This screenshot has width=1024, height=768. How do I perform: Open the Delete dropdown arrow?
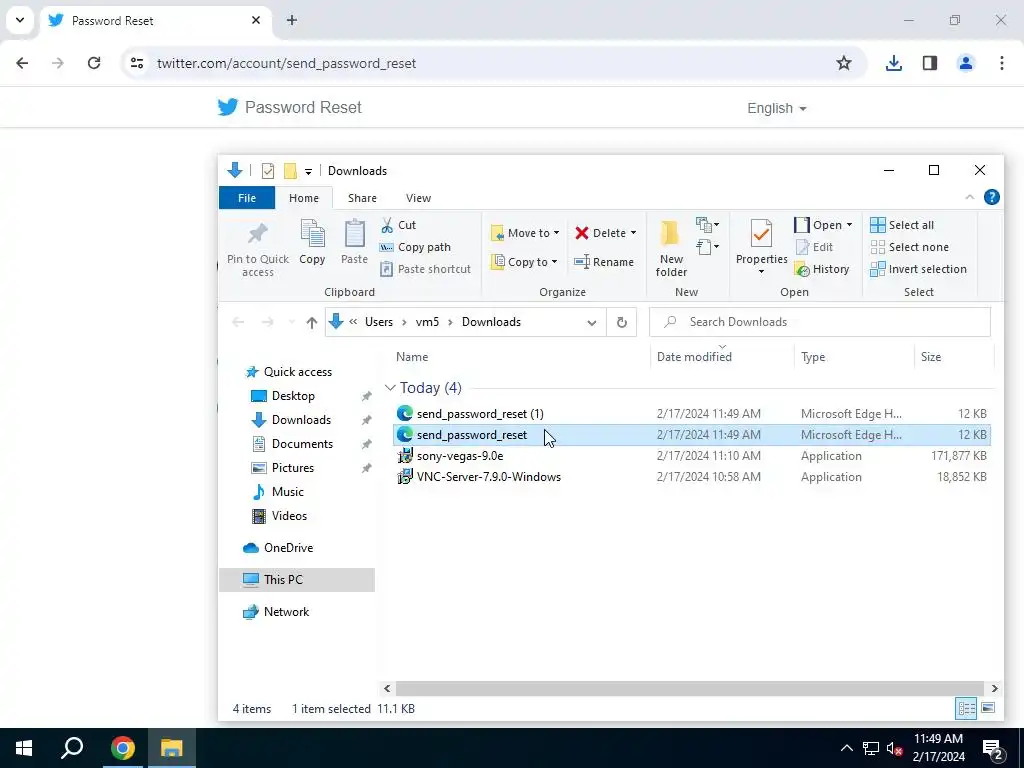633,233
